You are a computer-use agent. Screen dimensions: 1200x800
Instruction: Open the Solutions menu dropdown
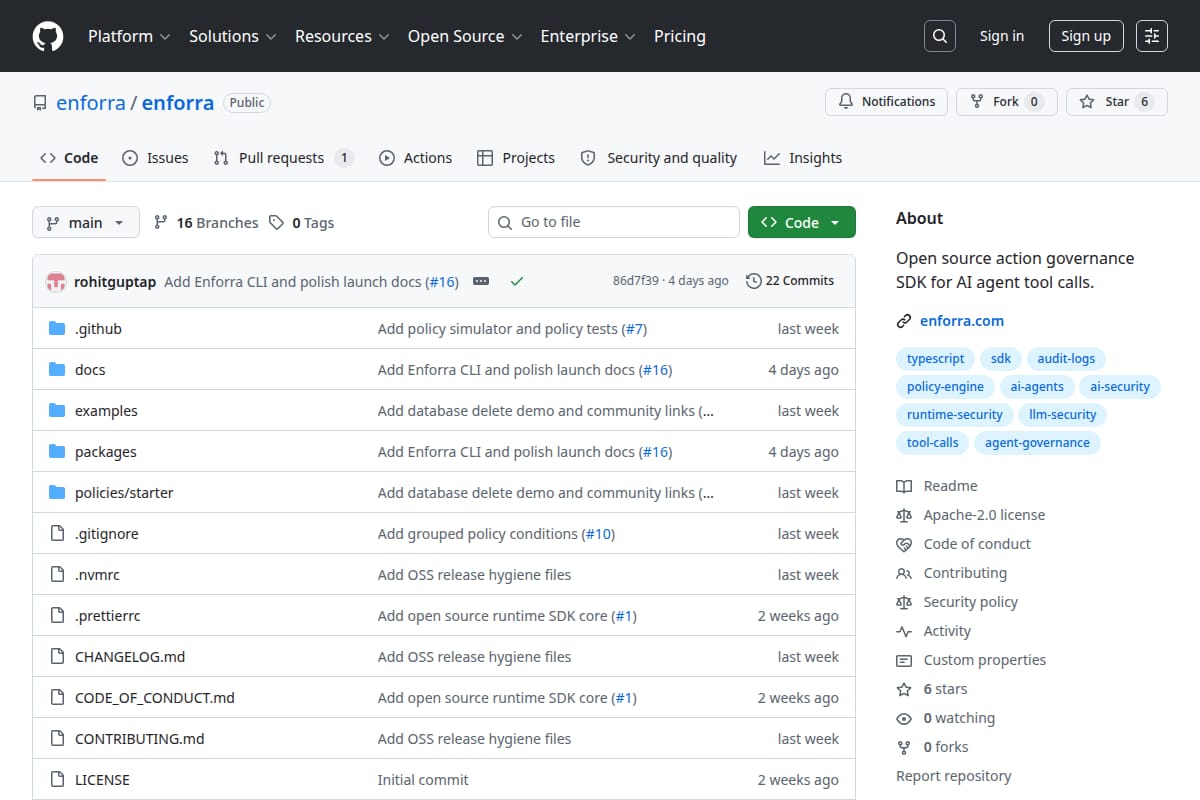pyautogui.click(x=232, y=36)
